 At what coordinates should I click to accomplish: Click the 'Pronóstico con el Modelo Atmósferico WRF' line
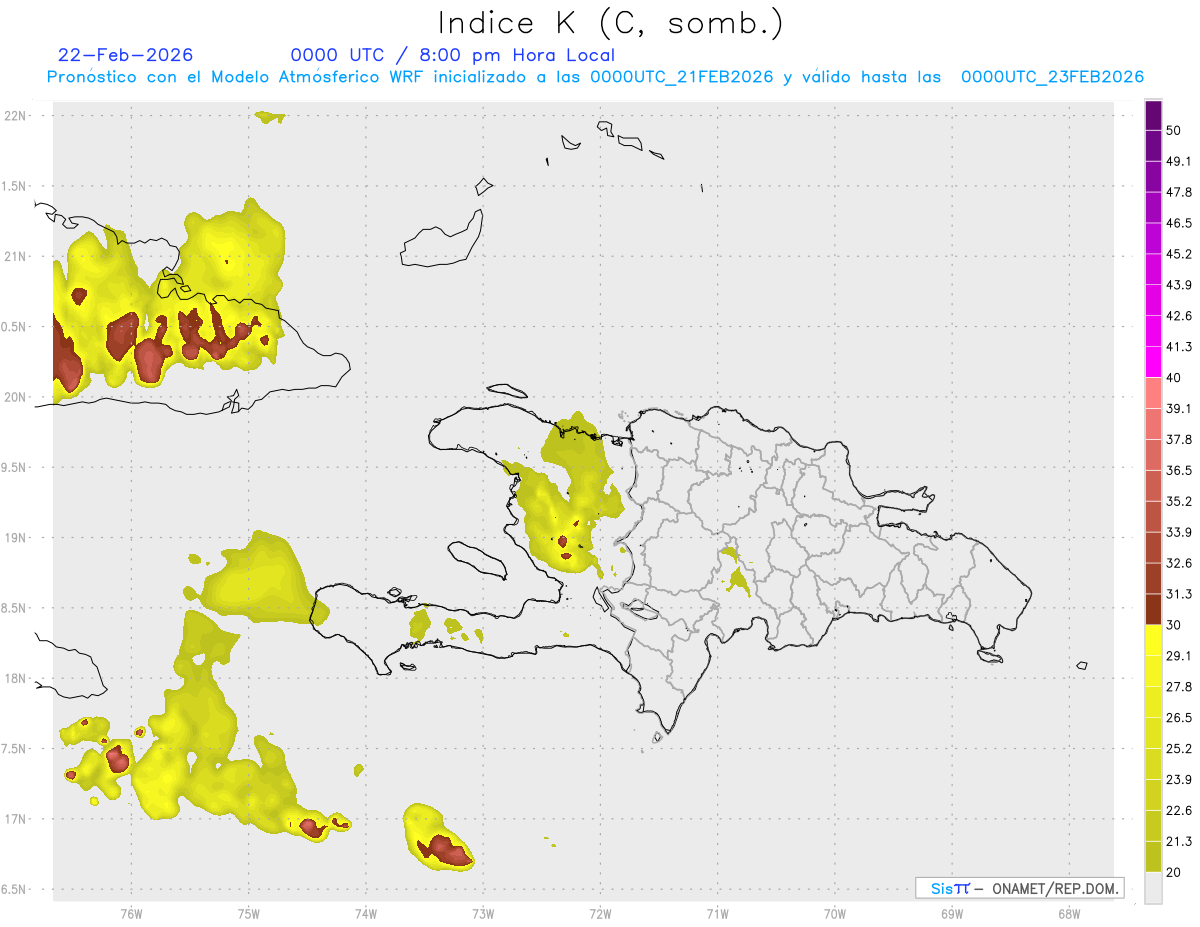tap(595, 77)
